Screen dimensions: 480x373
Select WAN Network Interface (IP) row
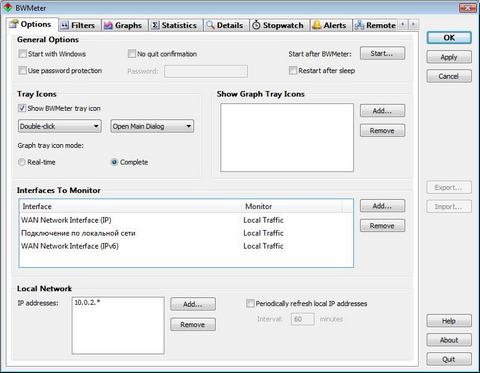tap(186, 220)
